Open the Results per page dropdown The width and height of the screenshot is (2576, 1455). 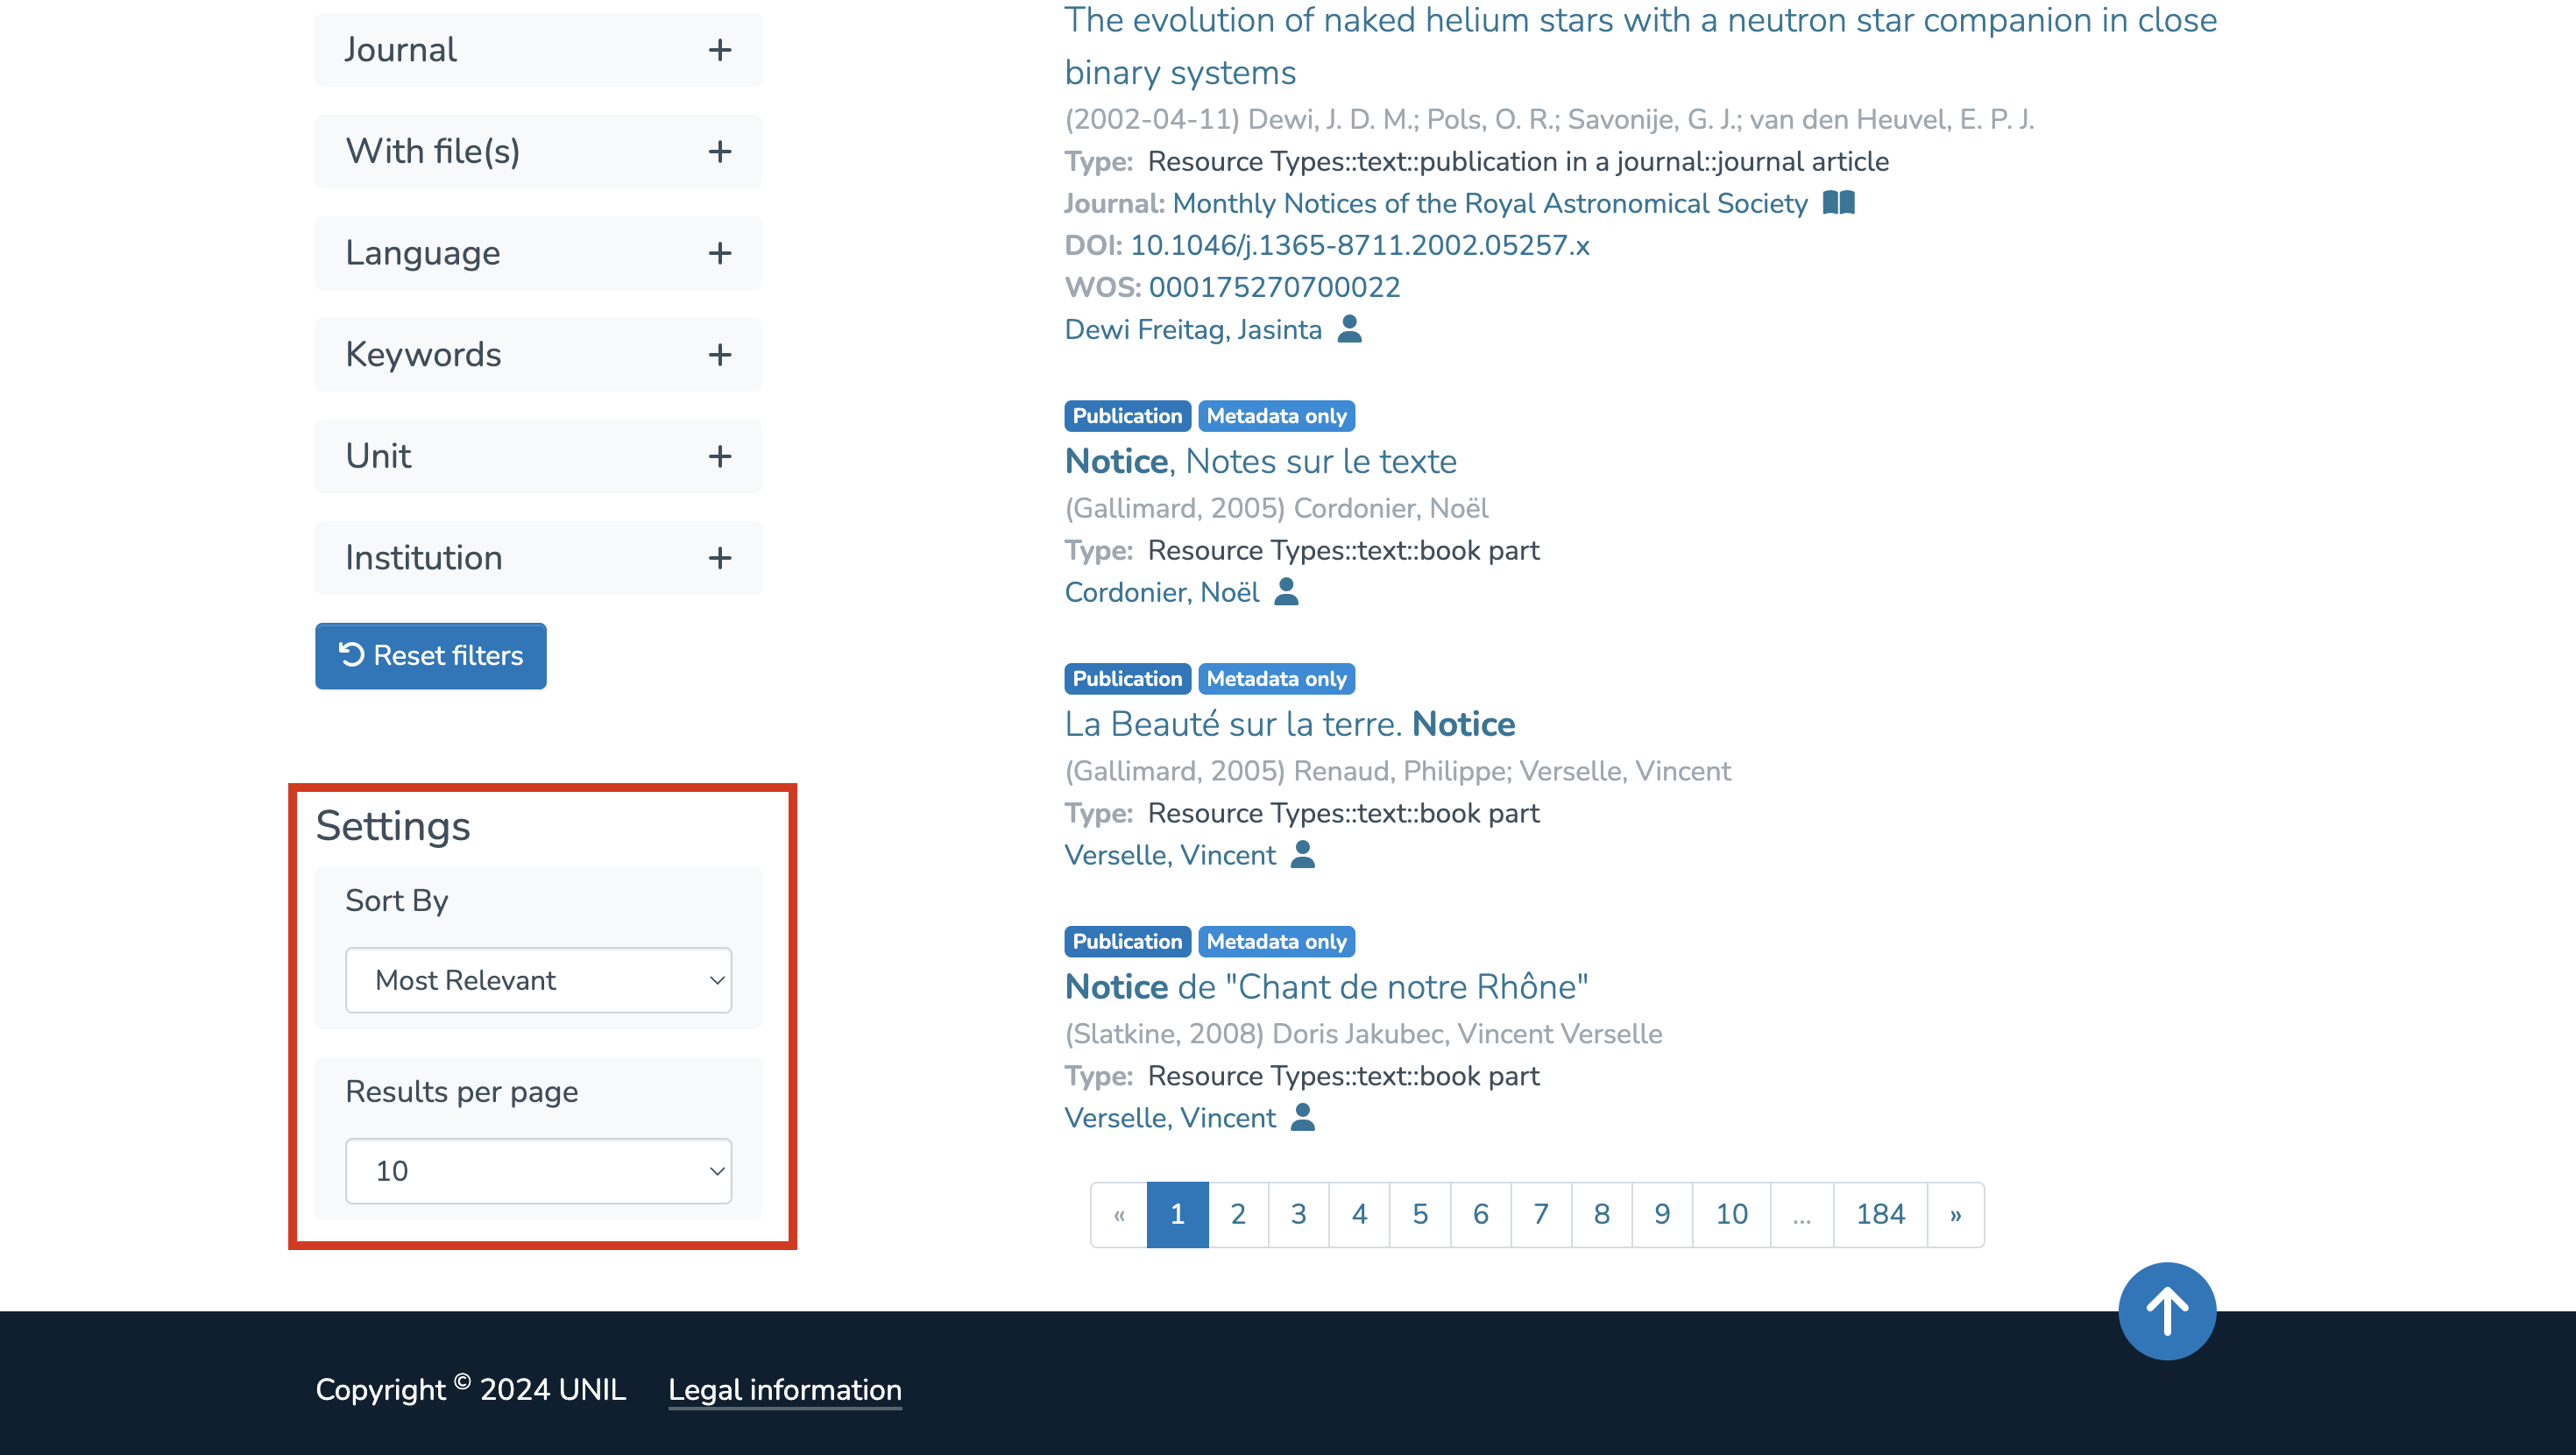coord(538,1171)
